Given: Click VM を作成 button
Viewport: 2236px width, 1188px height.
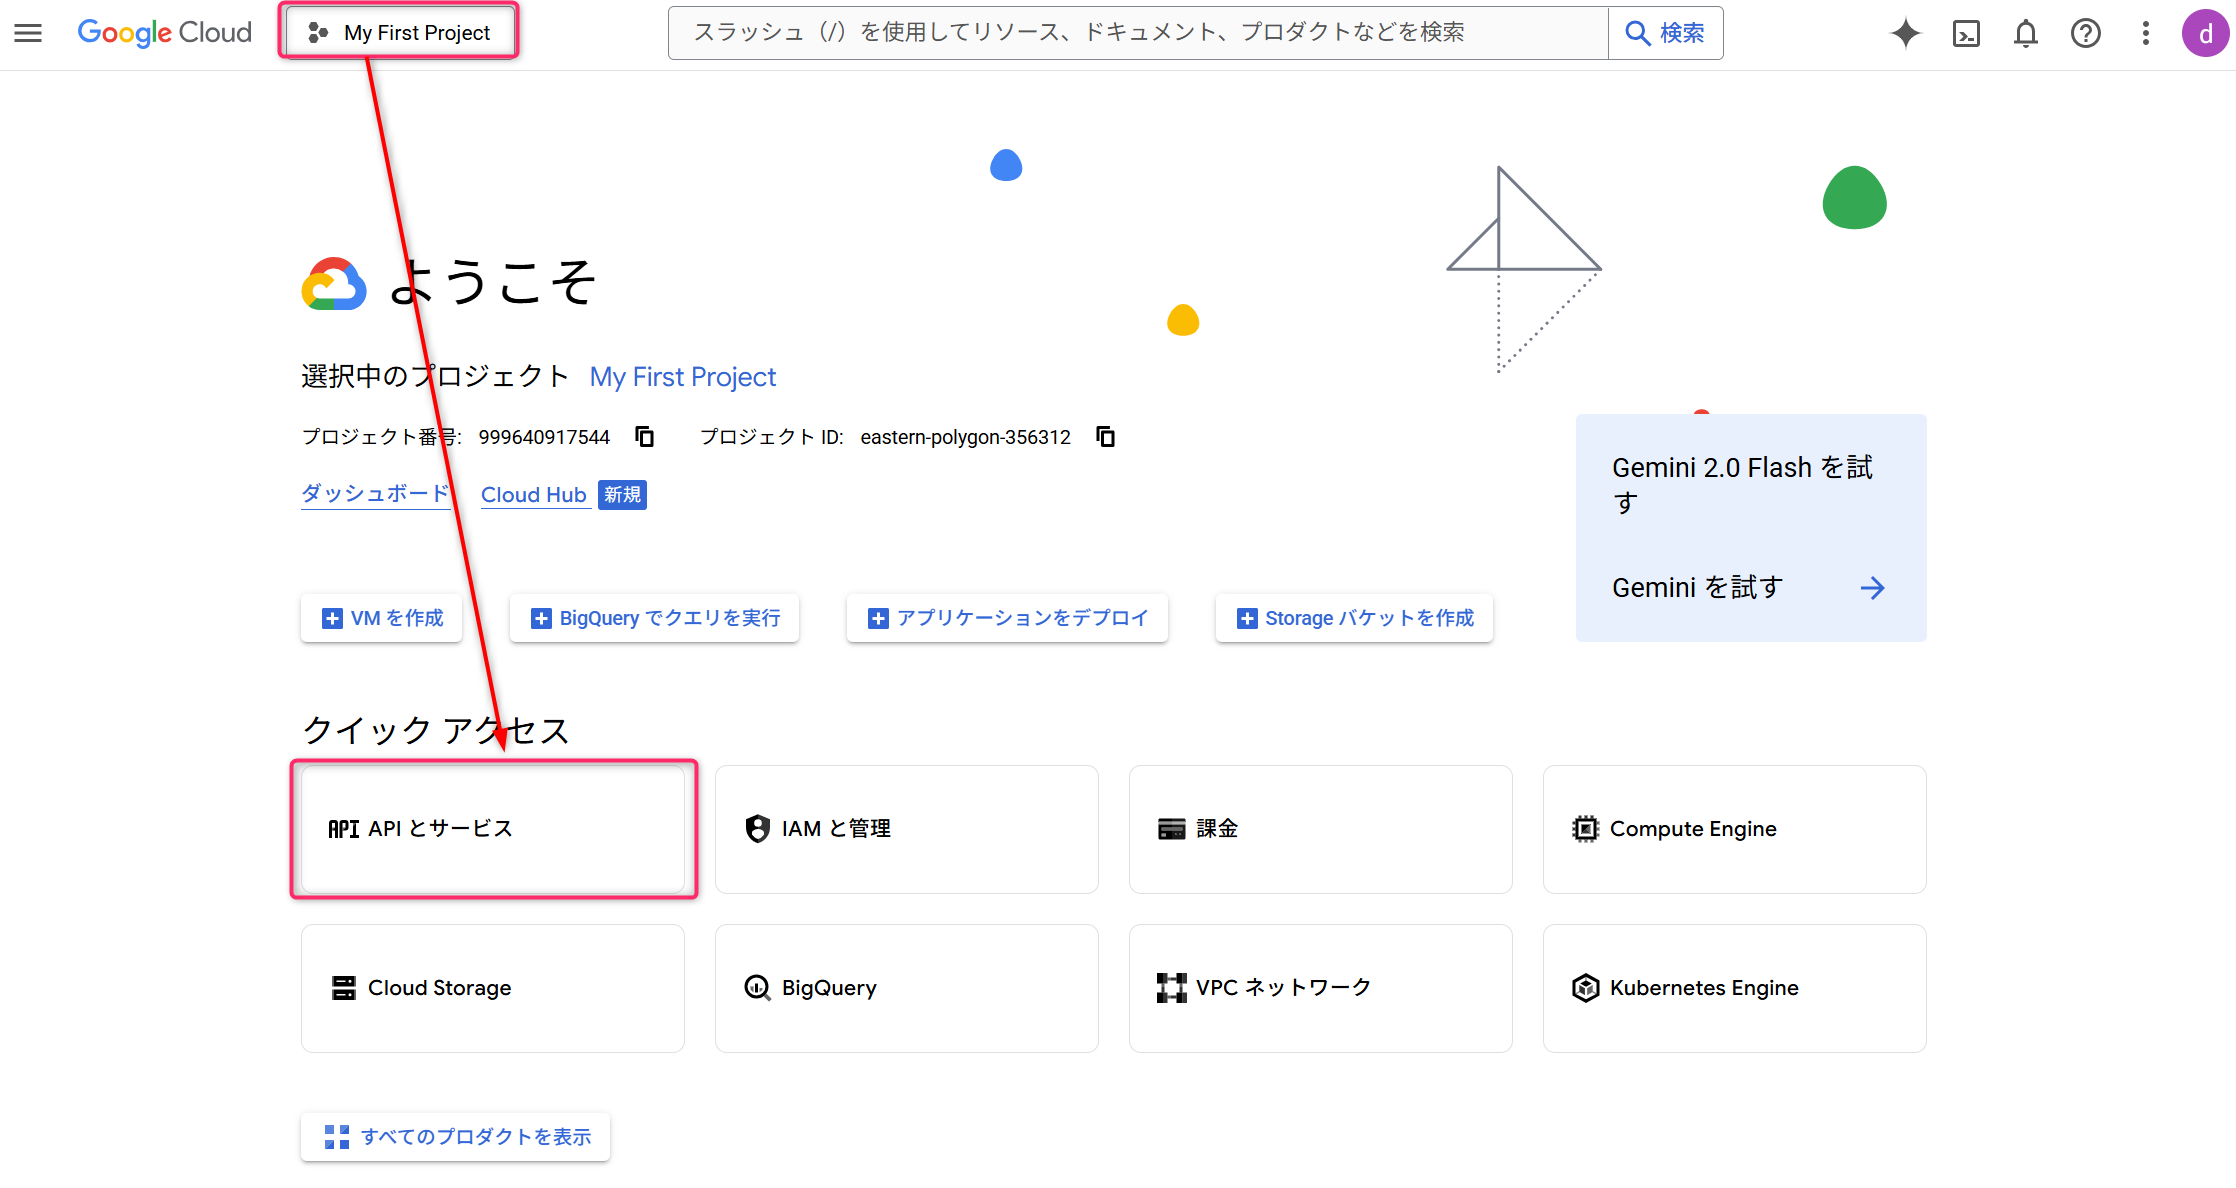Looking at the screenshot, I should [382, 618].
